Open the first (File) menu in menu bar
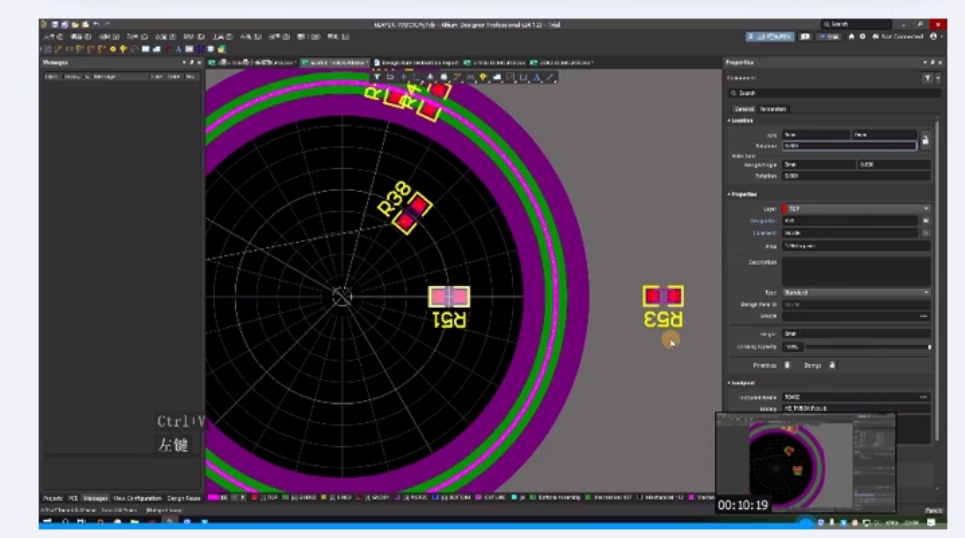This screenshot has height=538, width=965. (x=53, y=37)
